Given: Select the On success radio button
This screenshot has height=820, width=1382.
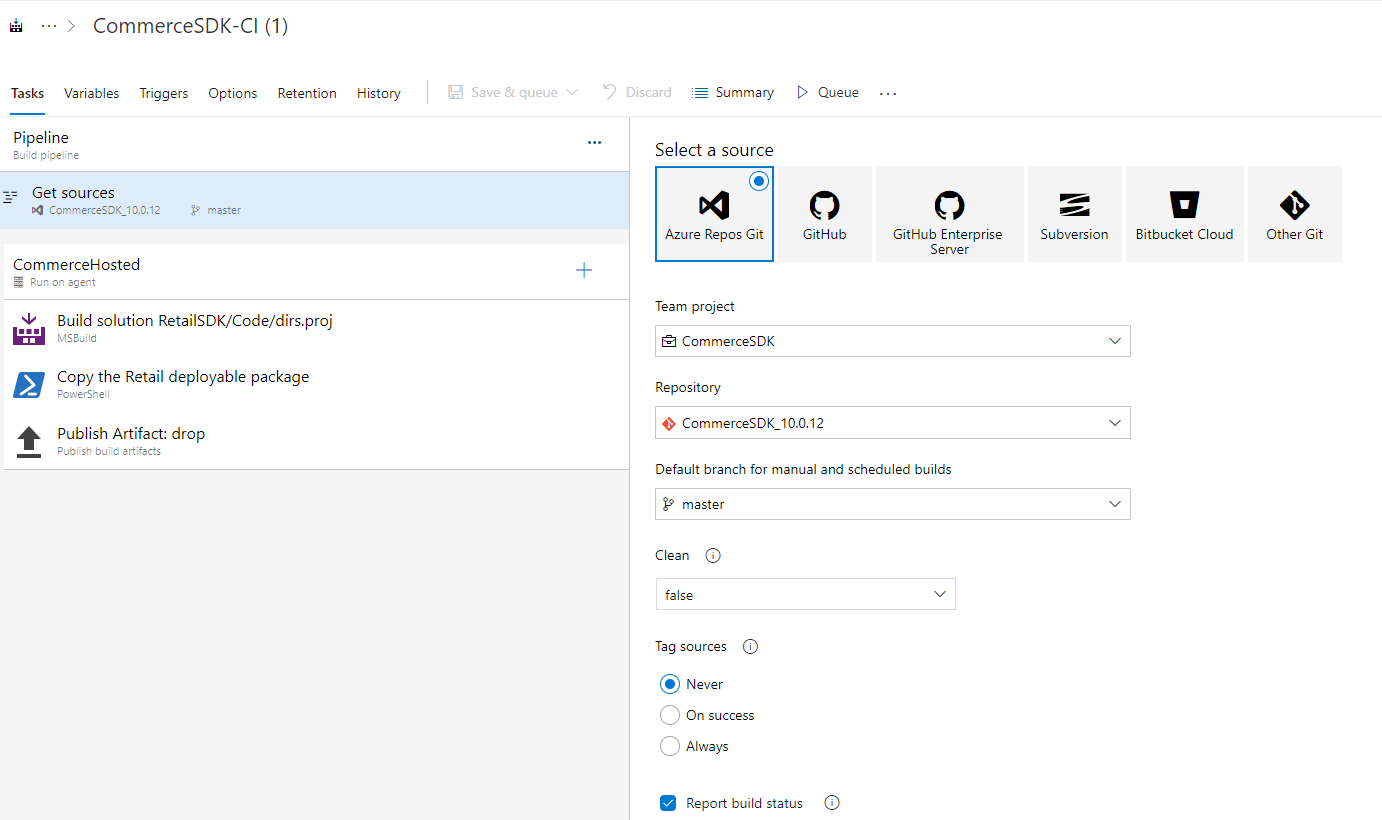Looking at the screenshot, I should pyautogui.click(x=670, y=715).
